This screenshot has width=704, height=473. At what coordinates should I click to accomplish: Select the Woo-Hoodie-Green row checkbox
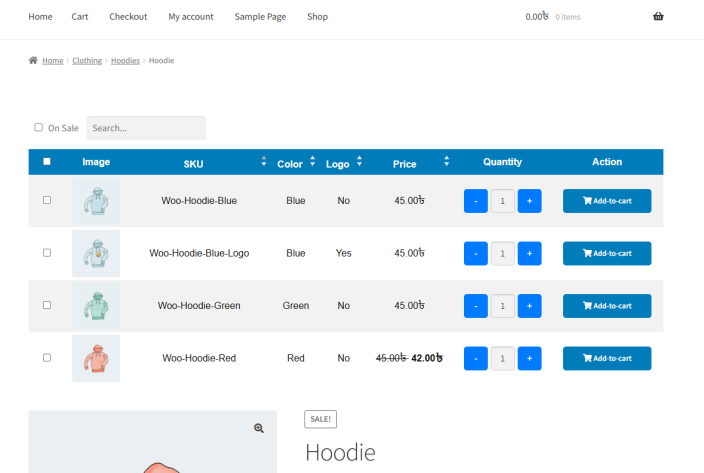(x=47, y=305)
